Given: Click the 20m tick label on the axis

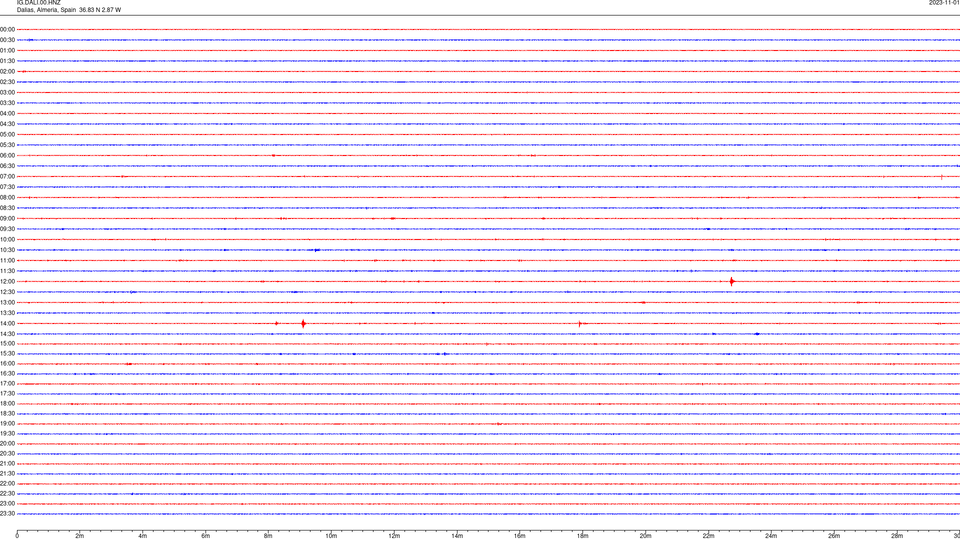Looking at the screenshot, I should tap(645, 536).
